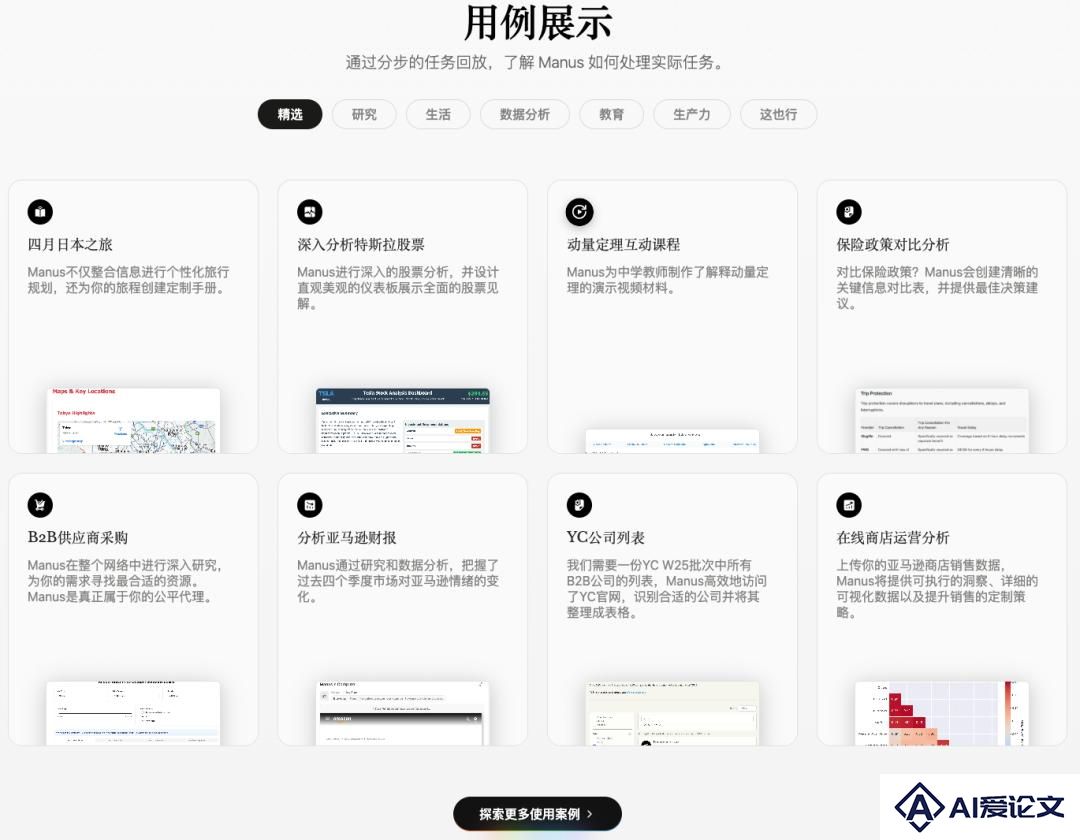Screen dimensions: 1080x840
Task: Open the 四月日本之旅 title link
Action: [x=70, y=244]
